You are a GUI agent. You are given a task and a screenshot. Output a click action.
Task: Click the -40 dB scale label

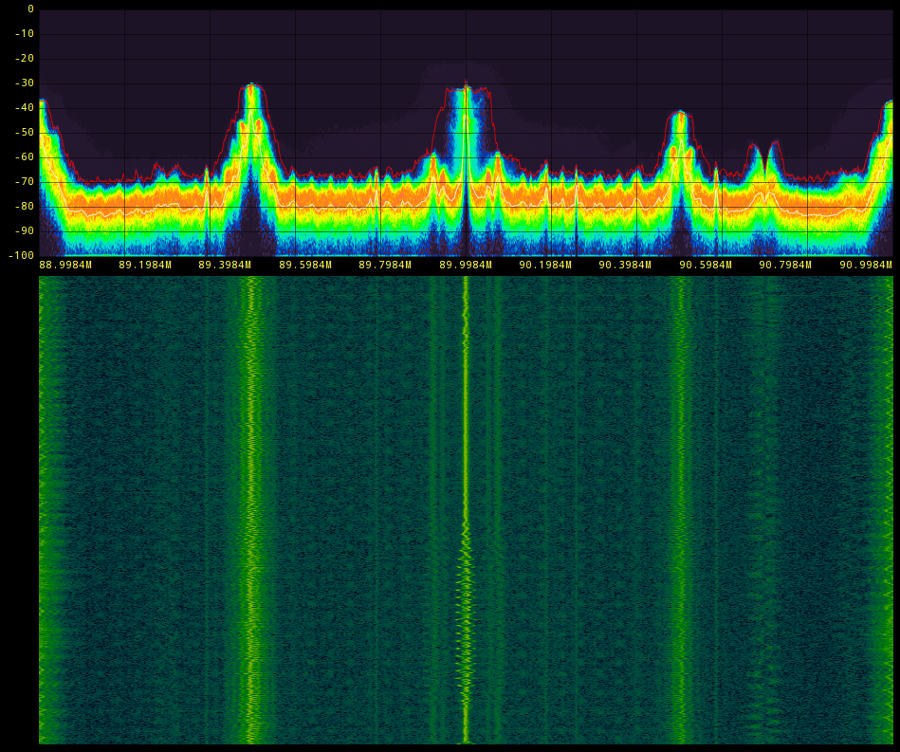(x=24, y=107)
